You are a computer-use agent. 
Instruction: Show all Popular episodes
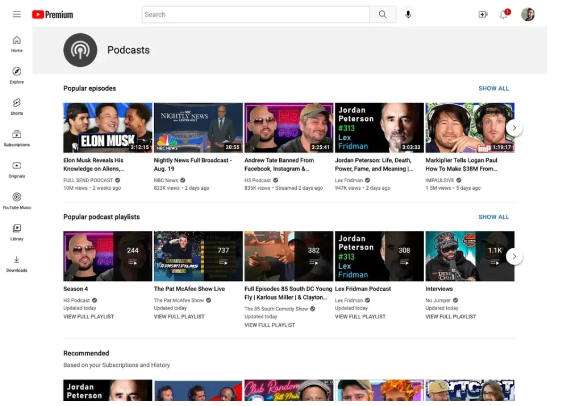coord(494,88)
